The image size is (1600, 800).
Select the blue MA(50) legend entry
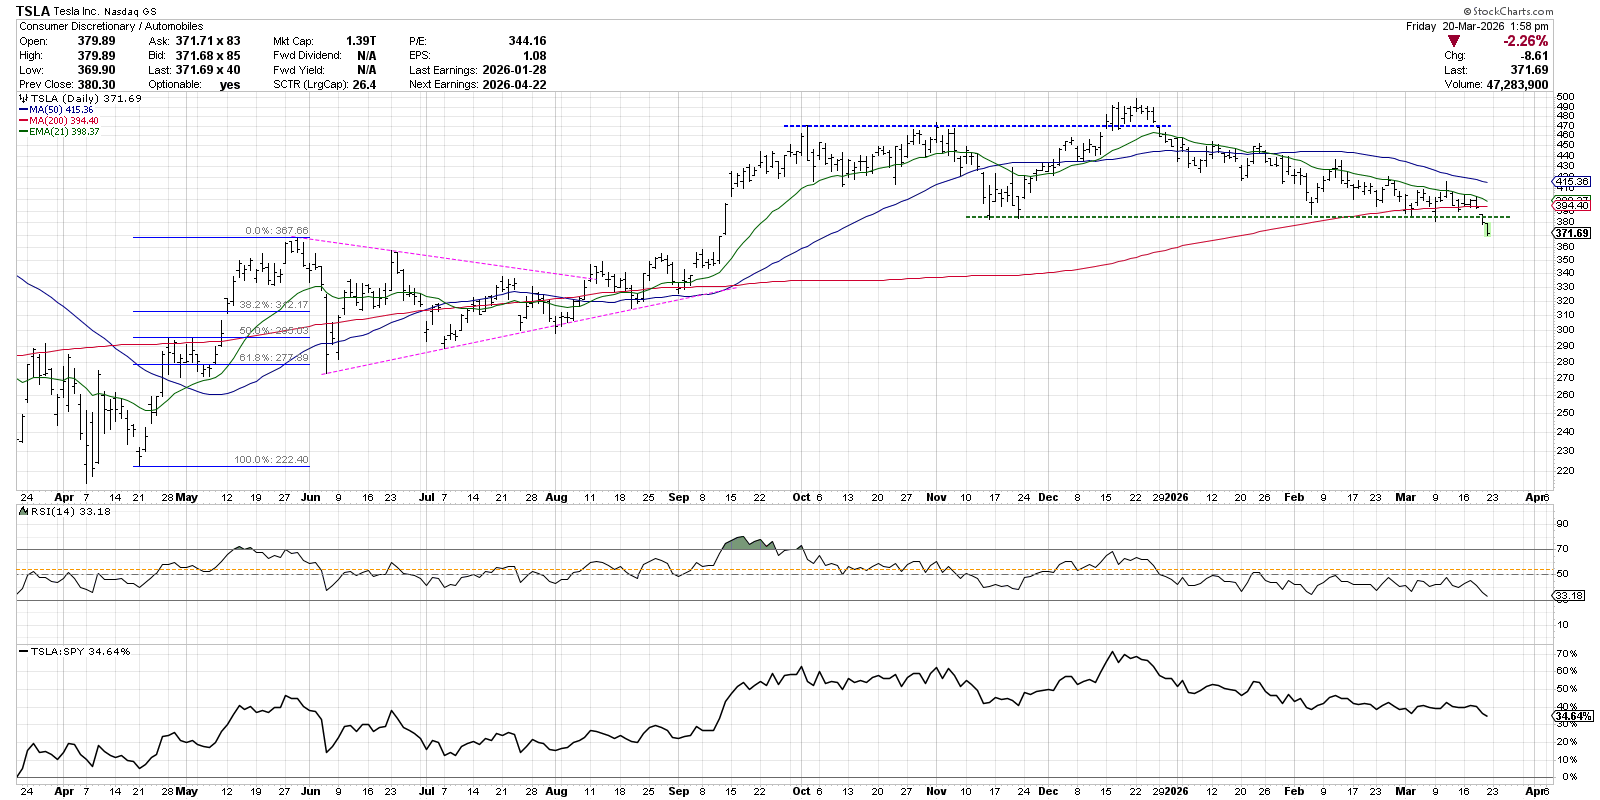pyautogui.click(x=61, y=110)
